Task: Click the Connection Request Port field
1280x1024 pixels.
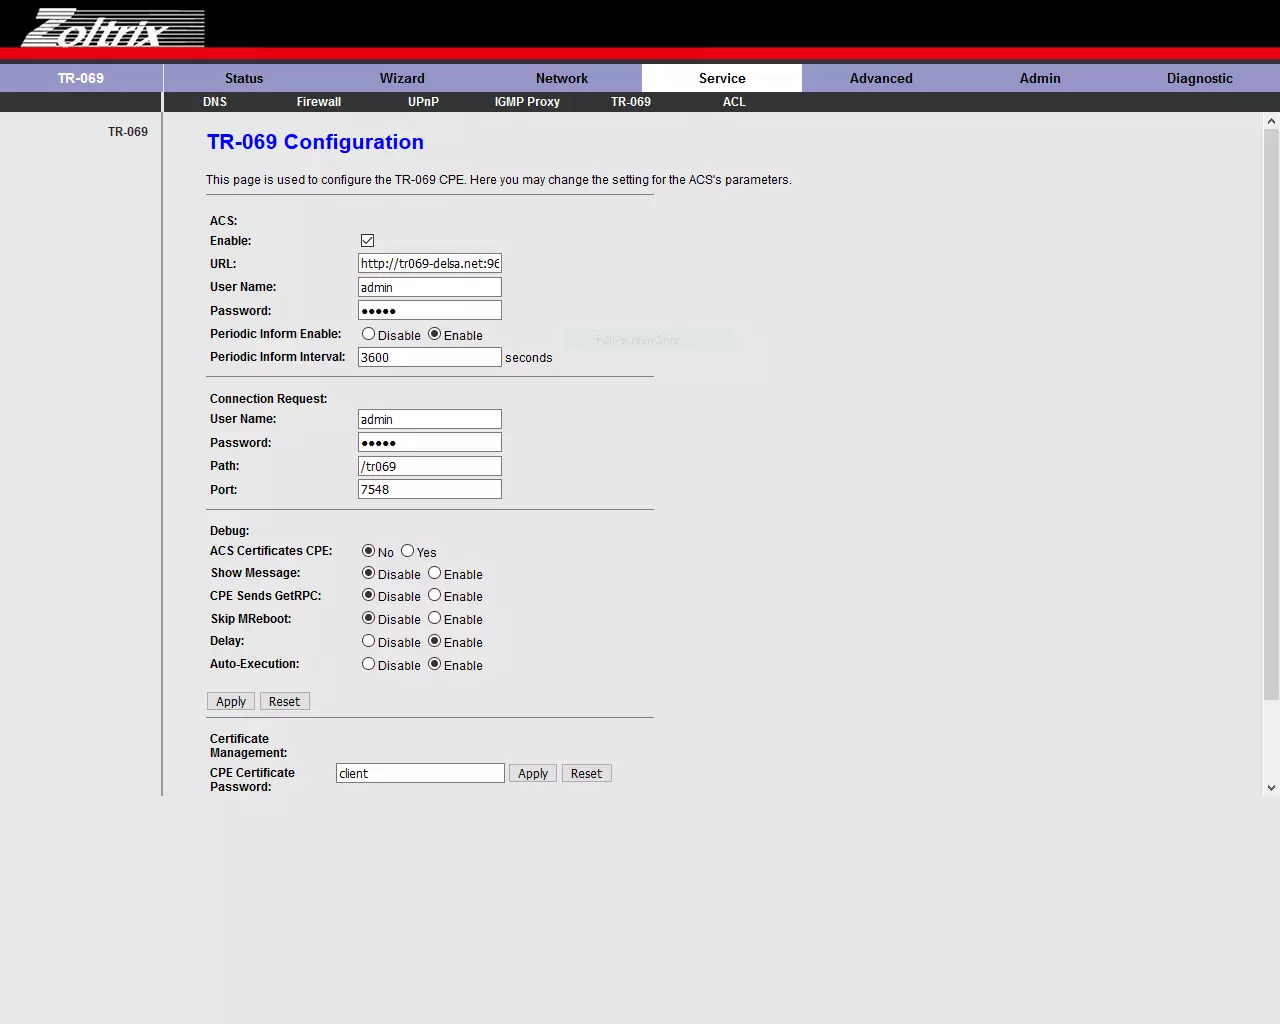Action: (x=430, y=489)
